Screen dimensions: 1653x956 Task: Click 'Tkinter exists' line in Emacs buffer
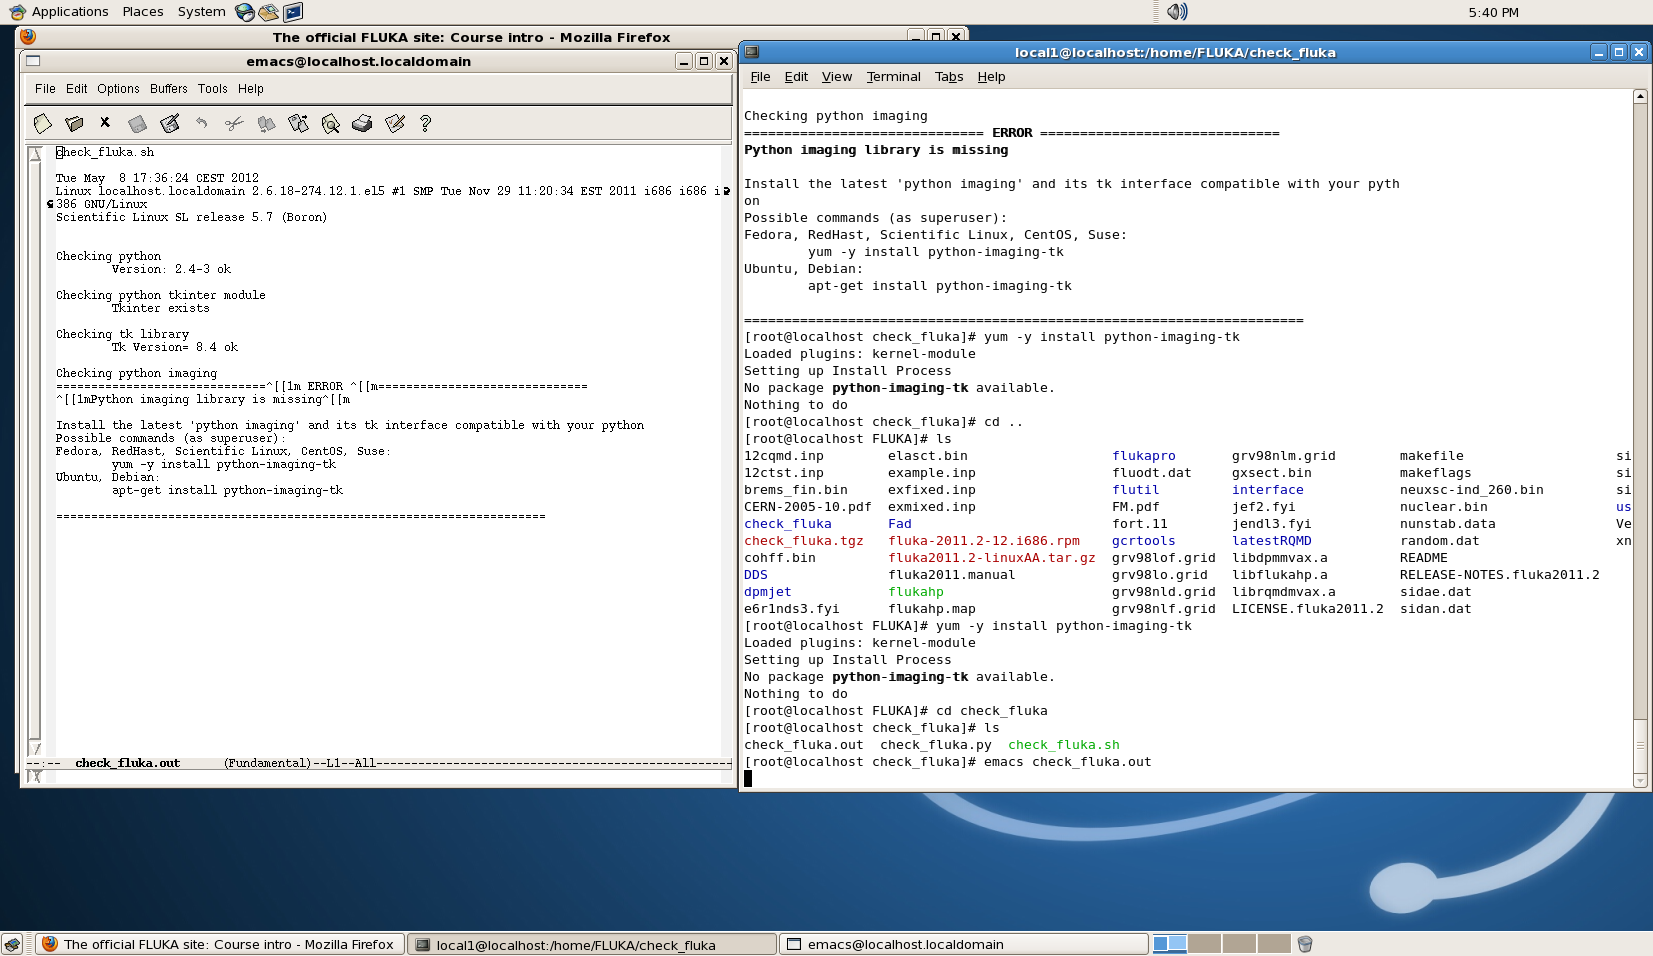click(x=160, y=308)
